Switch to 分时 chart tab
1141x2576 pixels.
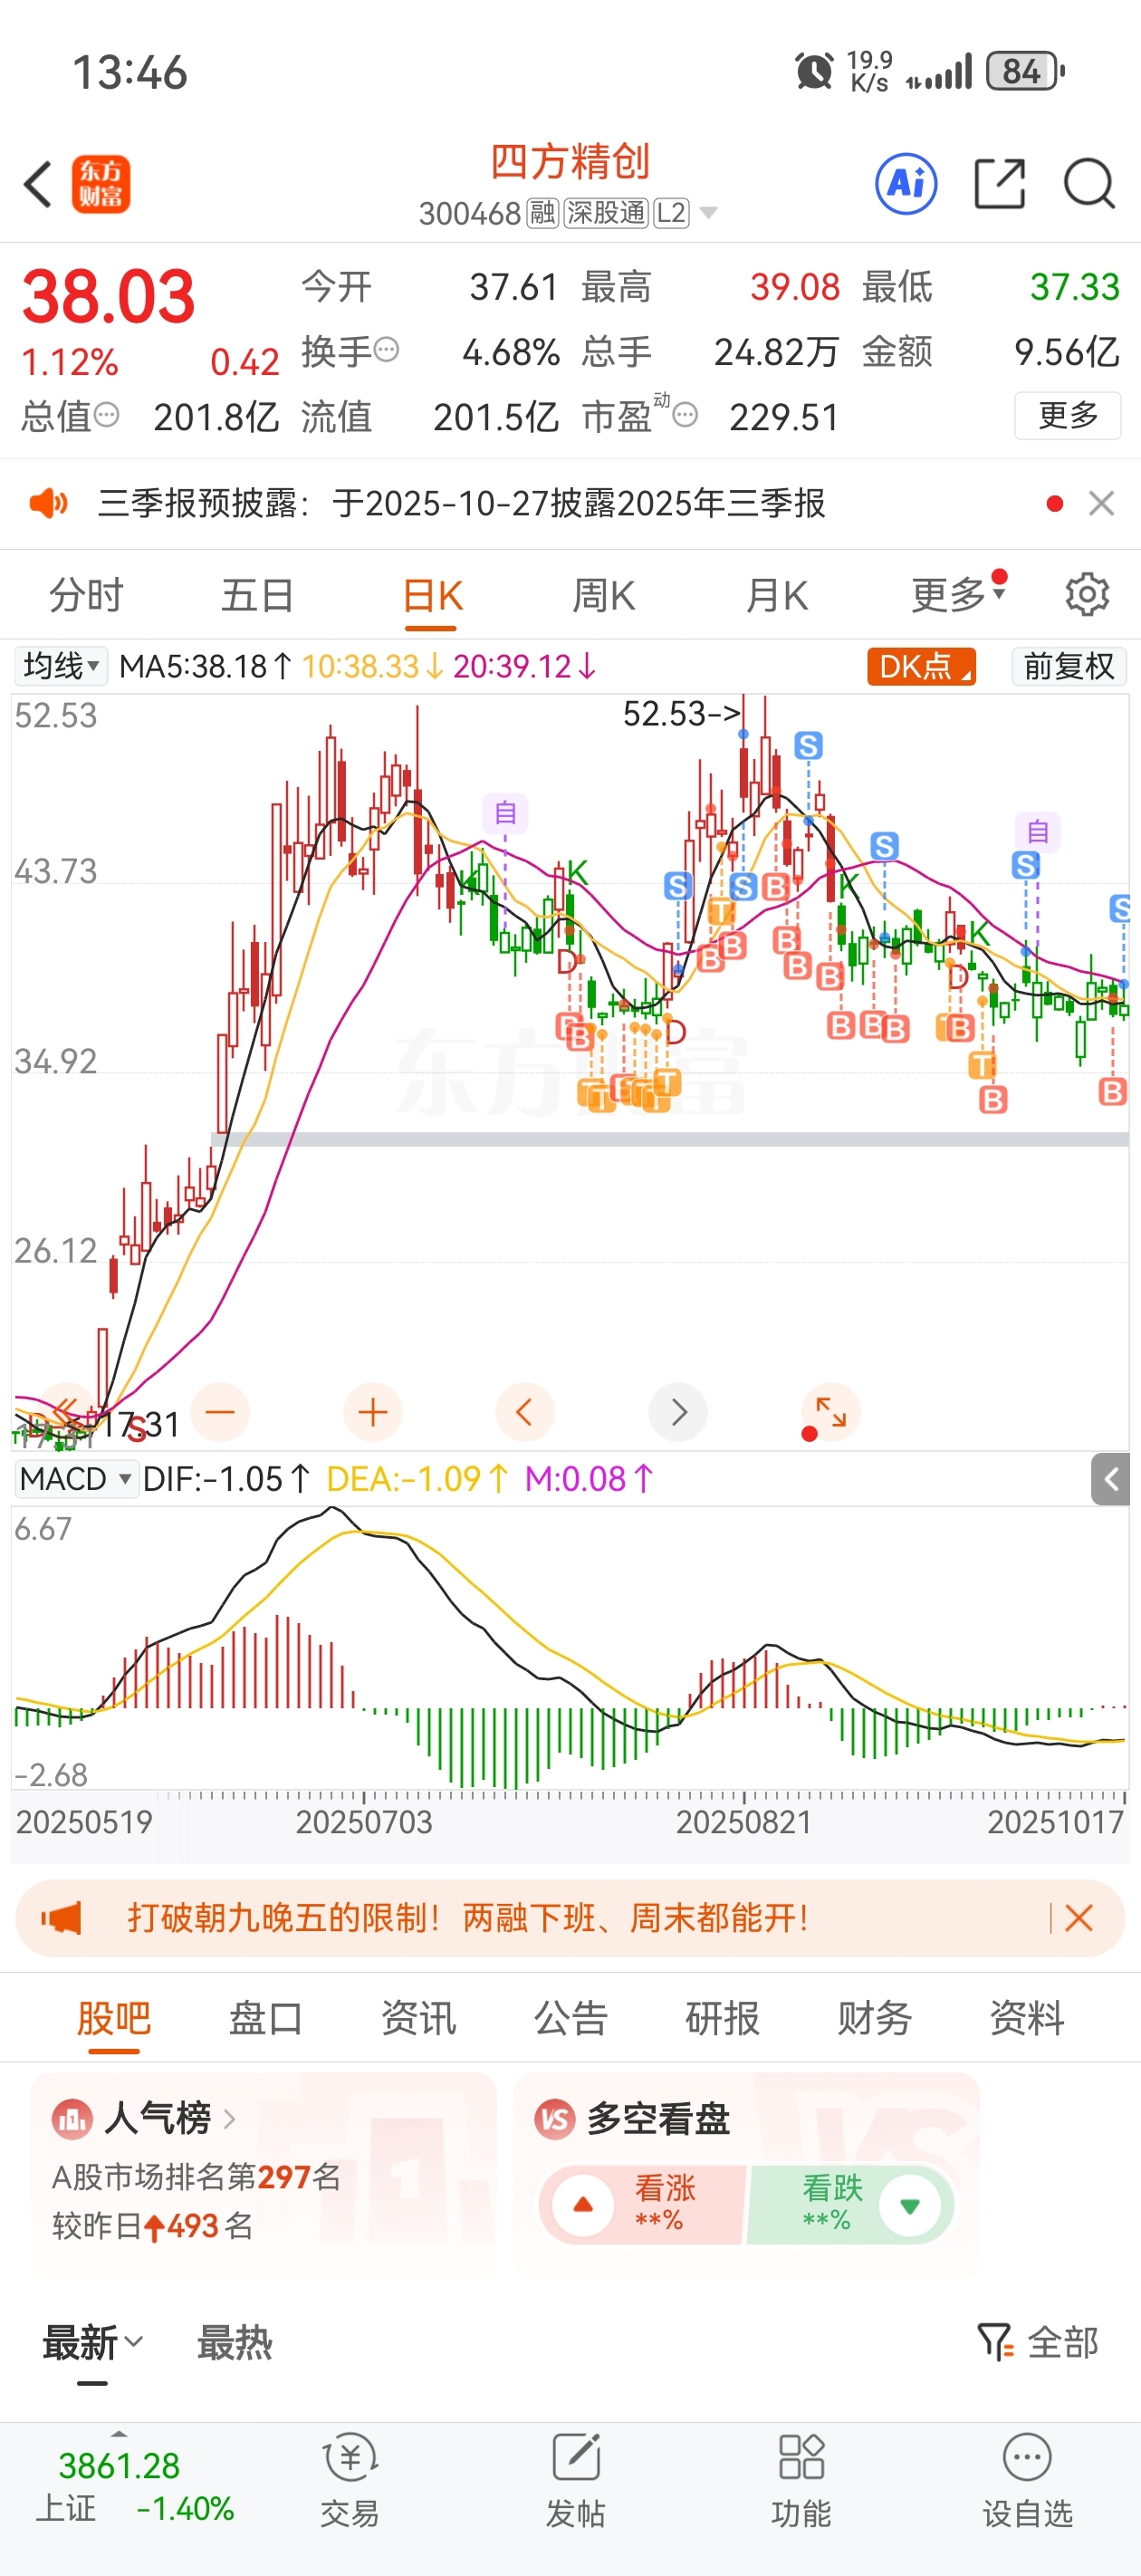pos(86,595)
